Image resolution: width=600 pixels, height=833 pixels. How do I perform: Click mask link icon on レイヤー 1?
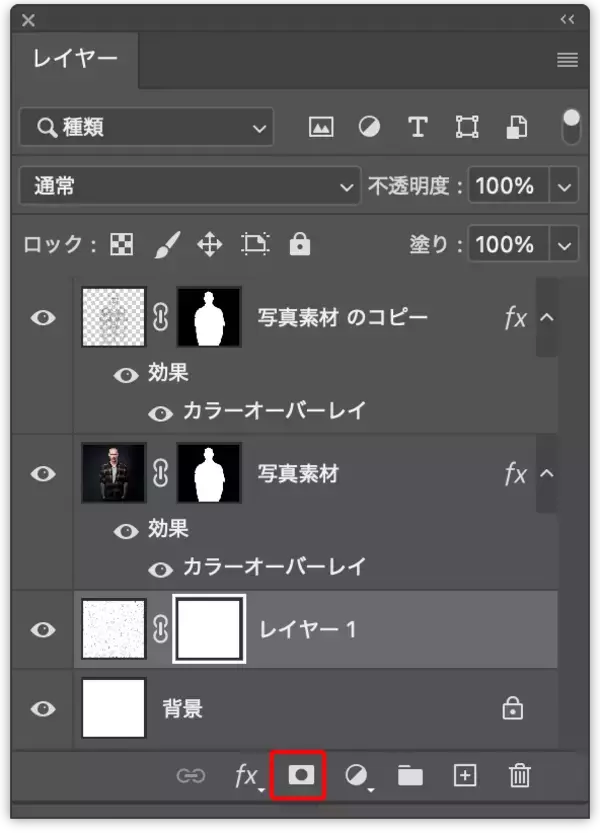(x=160, y=629)
